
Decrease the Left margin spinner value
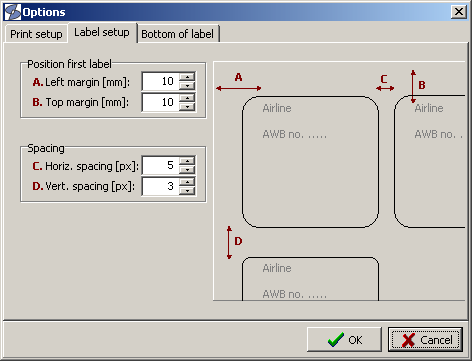187,86
